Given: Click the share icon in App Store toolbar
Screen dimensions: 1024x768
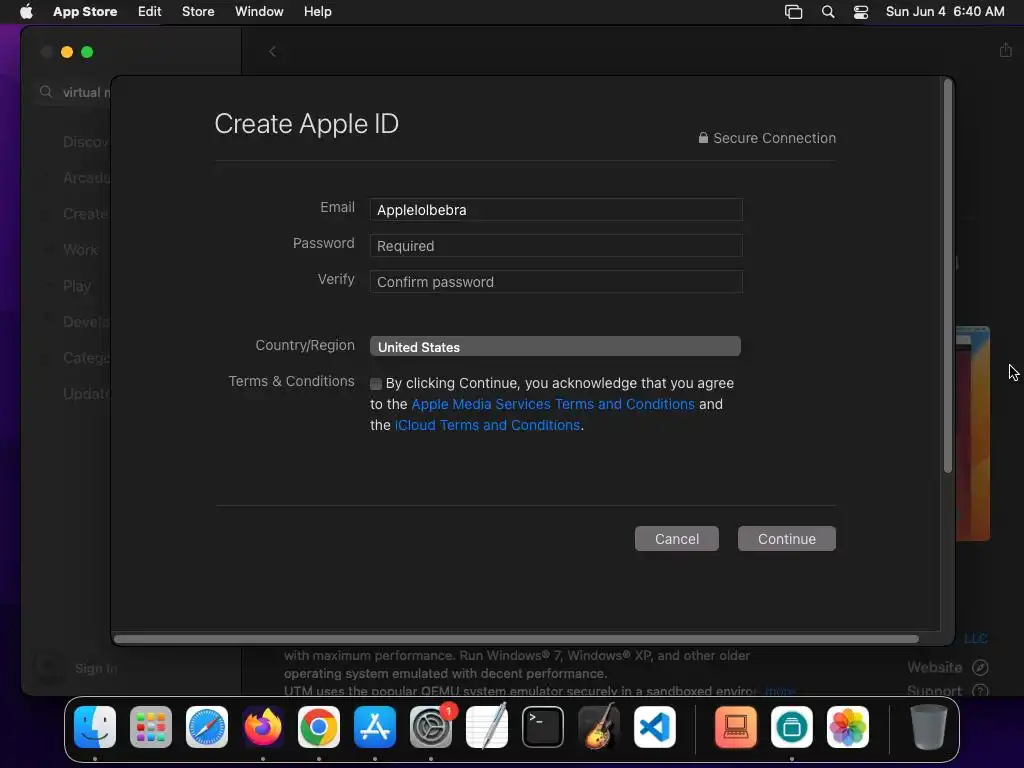Looking at the screenshot, I should (1006, 50).
